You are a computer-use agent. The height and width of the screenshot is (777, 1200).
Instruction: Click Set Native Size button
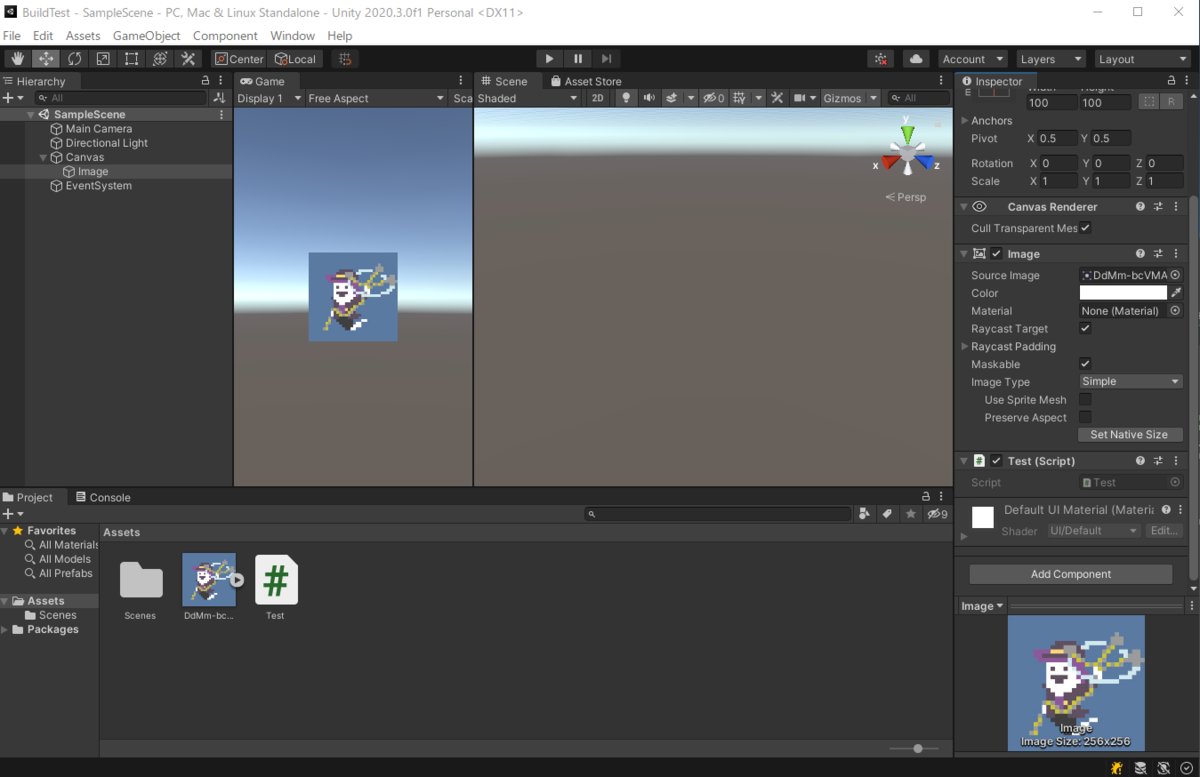point(1129,435)
